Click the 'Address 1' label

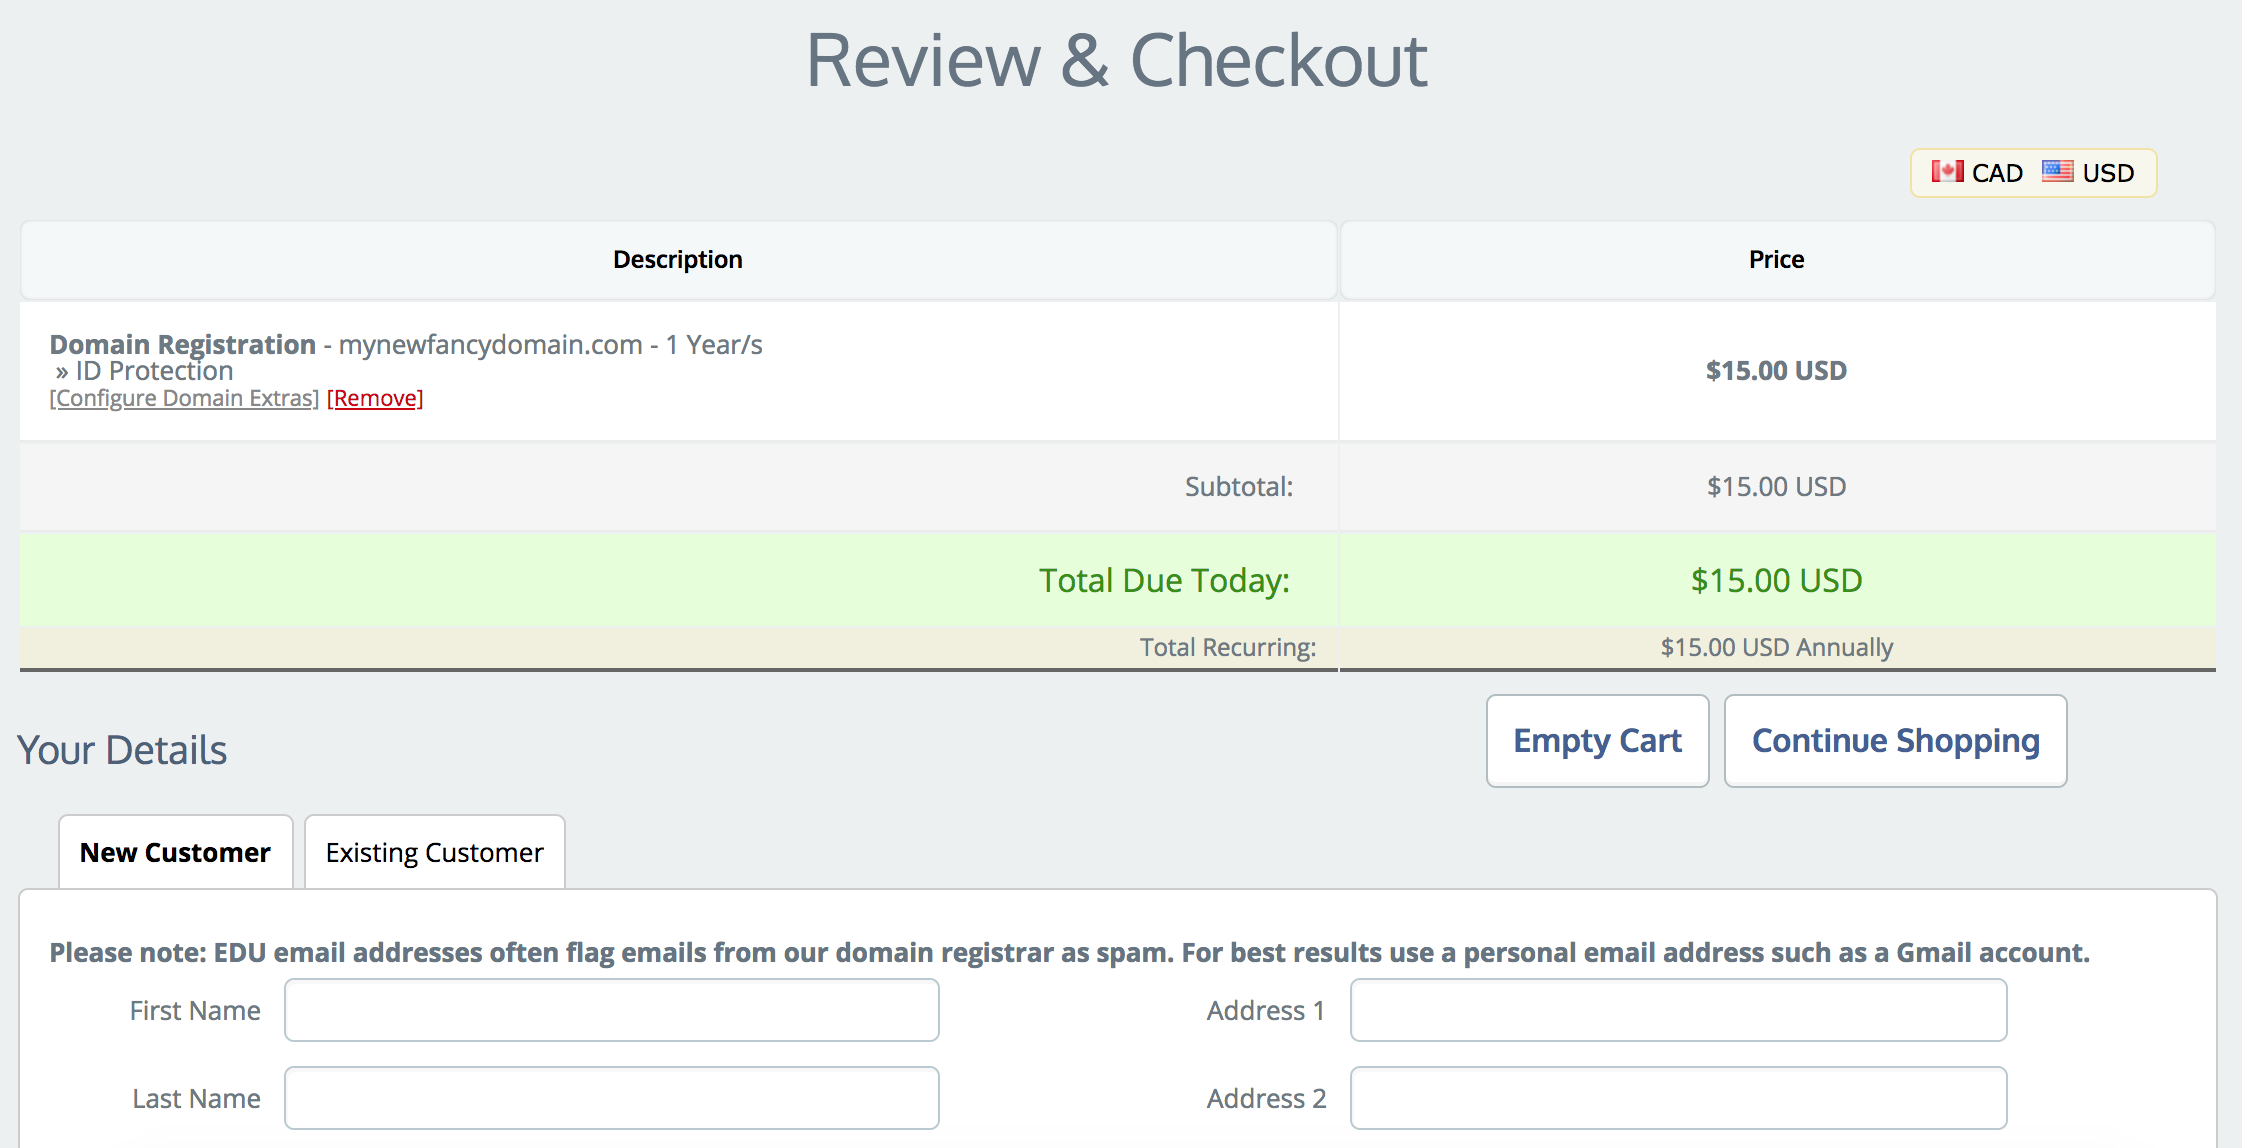tap(1266, 1011)
